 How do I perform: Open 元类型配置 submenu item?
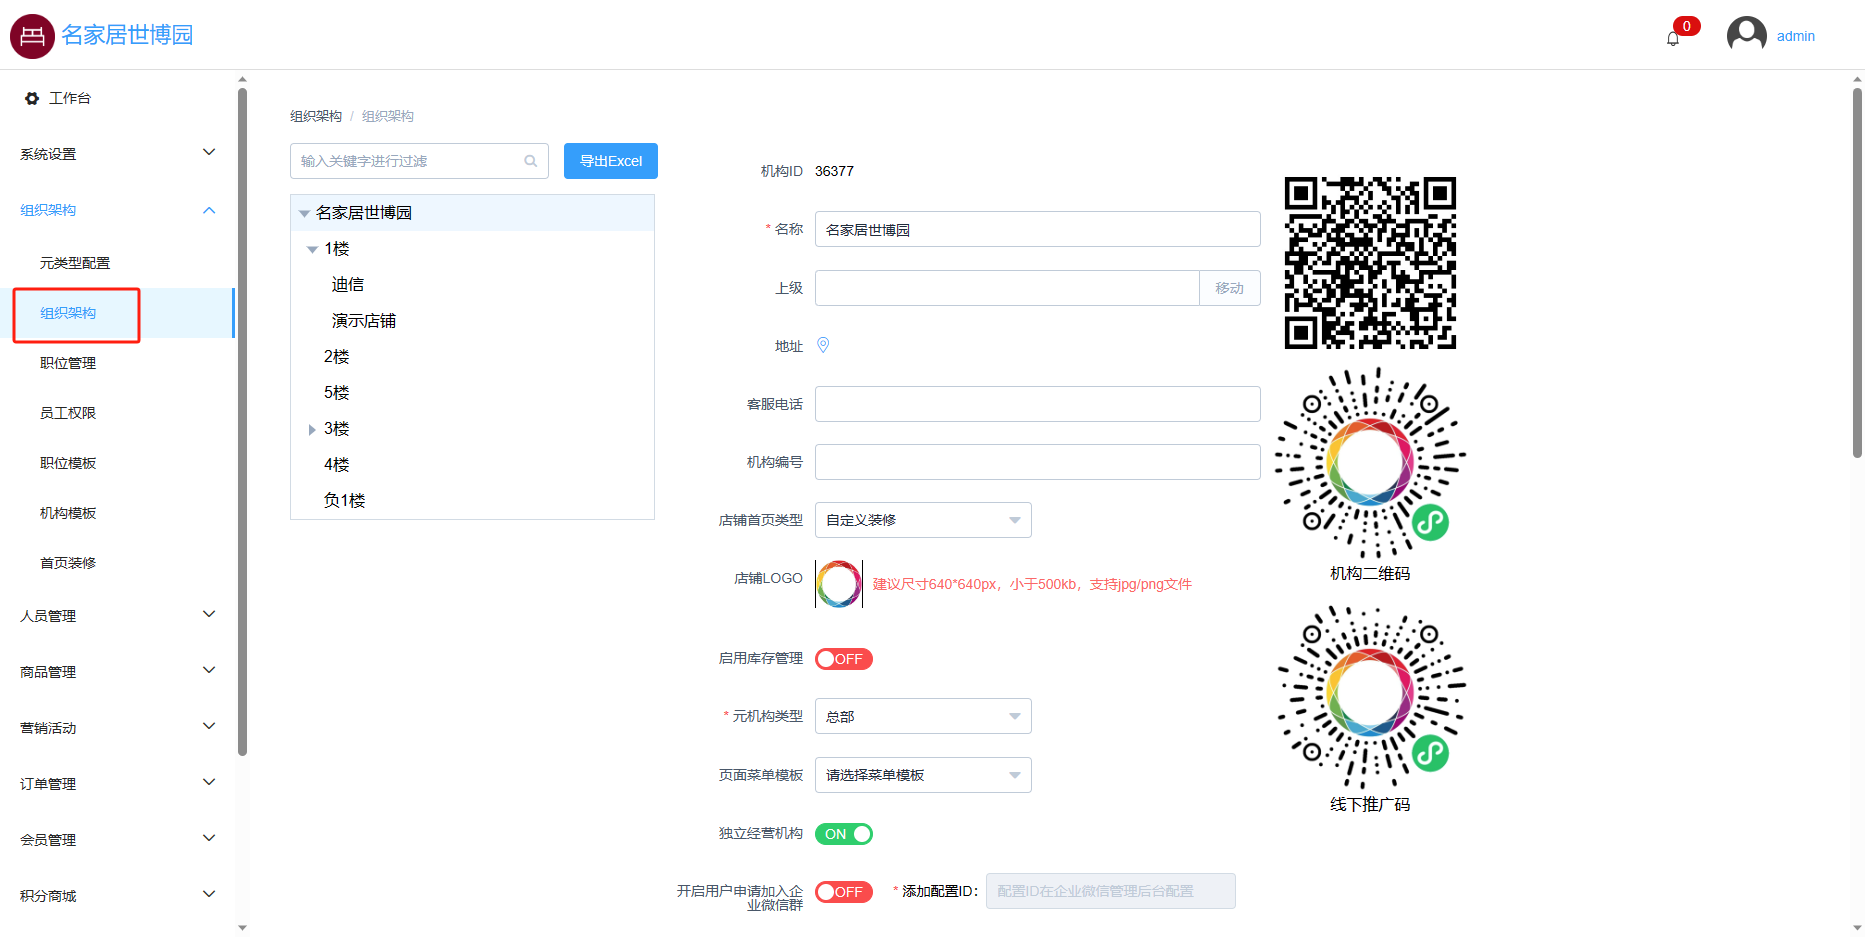[118, 263]
